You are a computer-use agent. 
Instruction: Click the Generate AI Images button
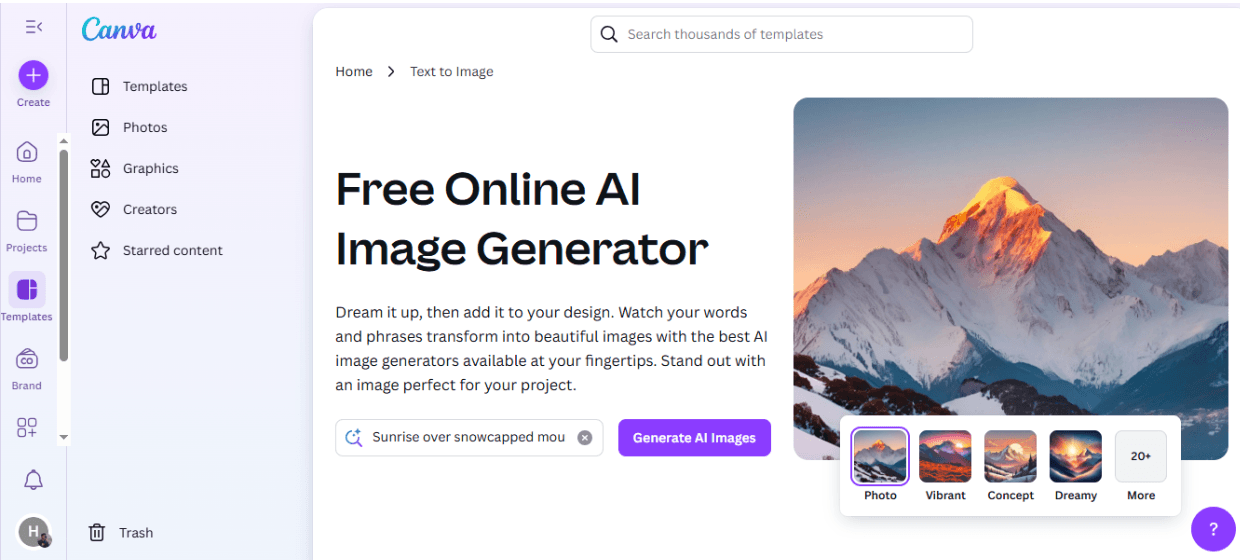[x=694, y=438]
